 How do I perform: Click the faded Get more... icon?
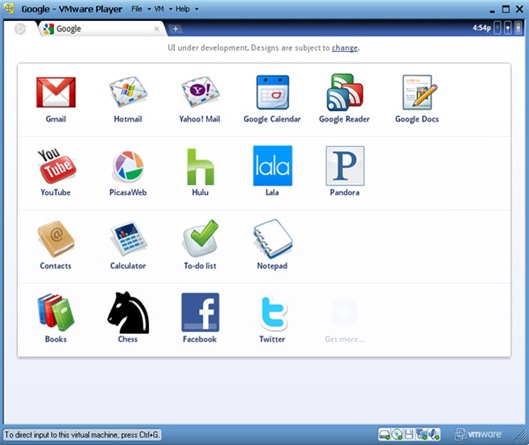345,312
